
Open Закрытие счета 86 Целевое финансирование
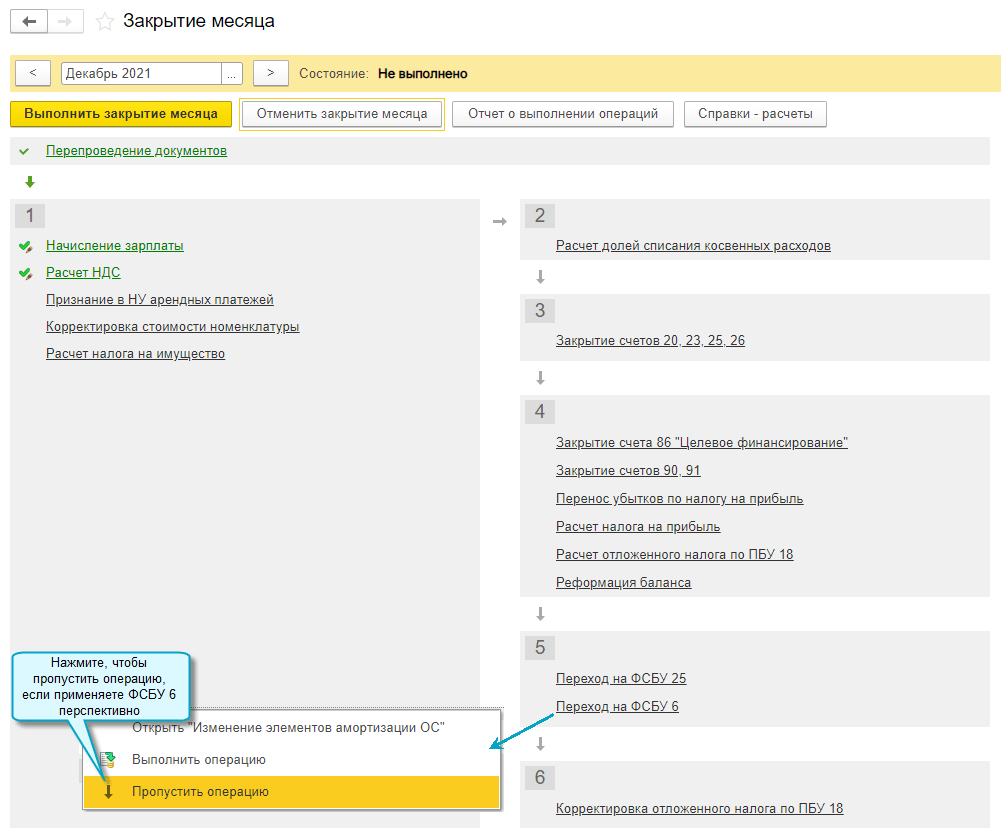[x=702, y=443]
